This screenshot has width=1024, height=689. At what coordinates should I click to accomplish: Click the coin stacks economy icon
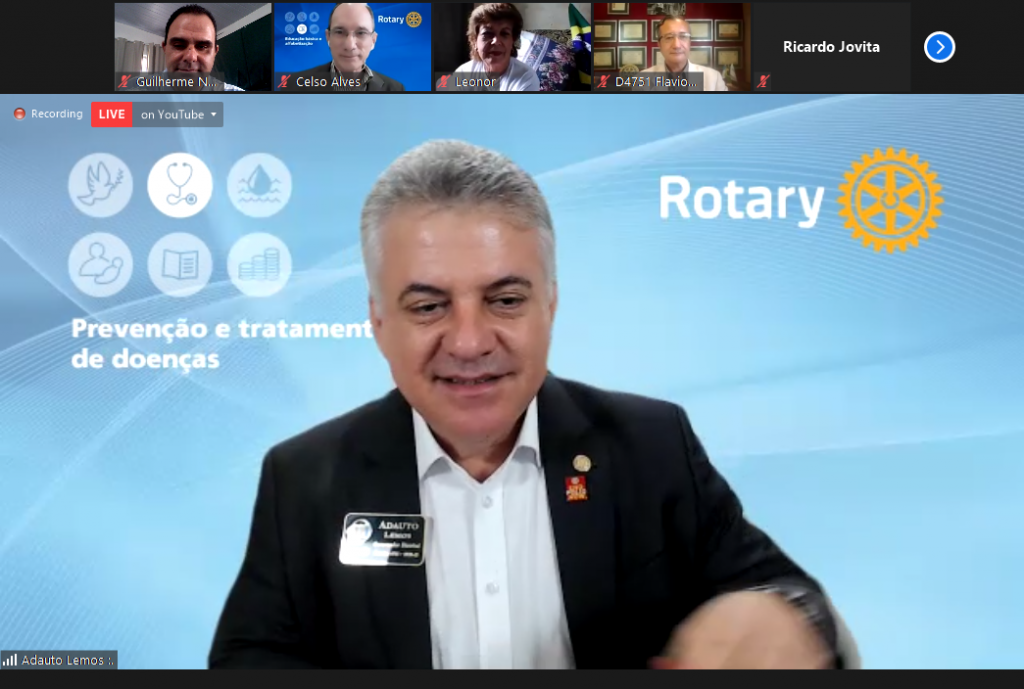click(x=259, y=265)
